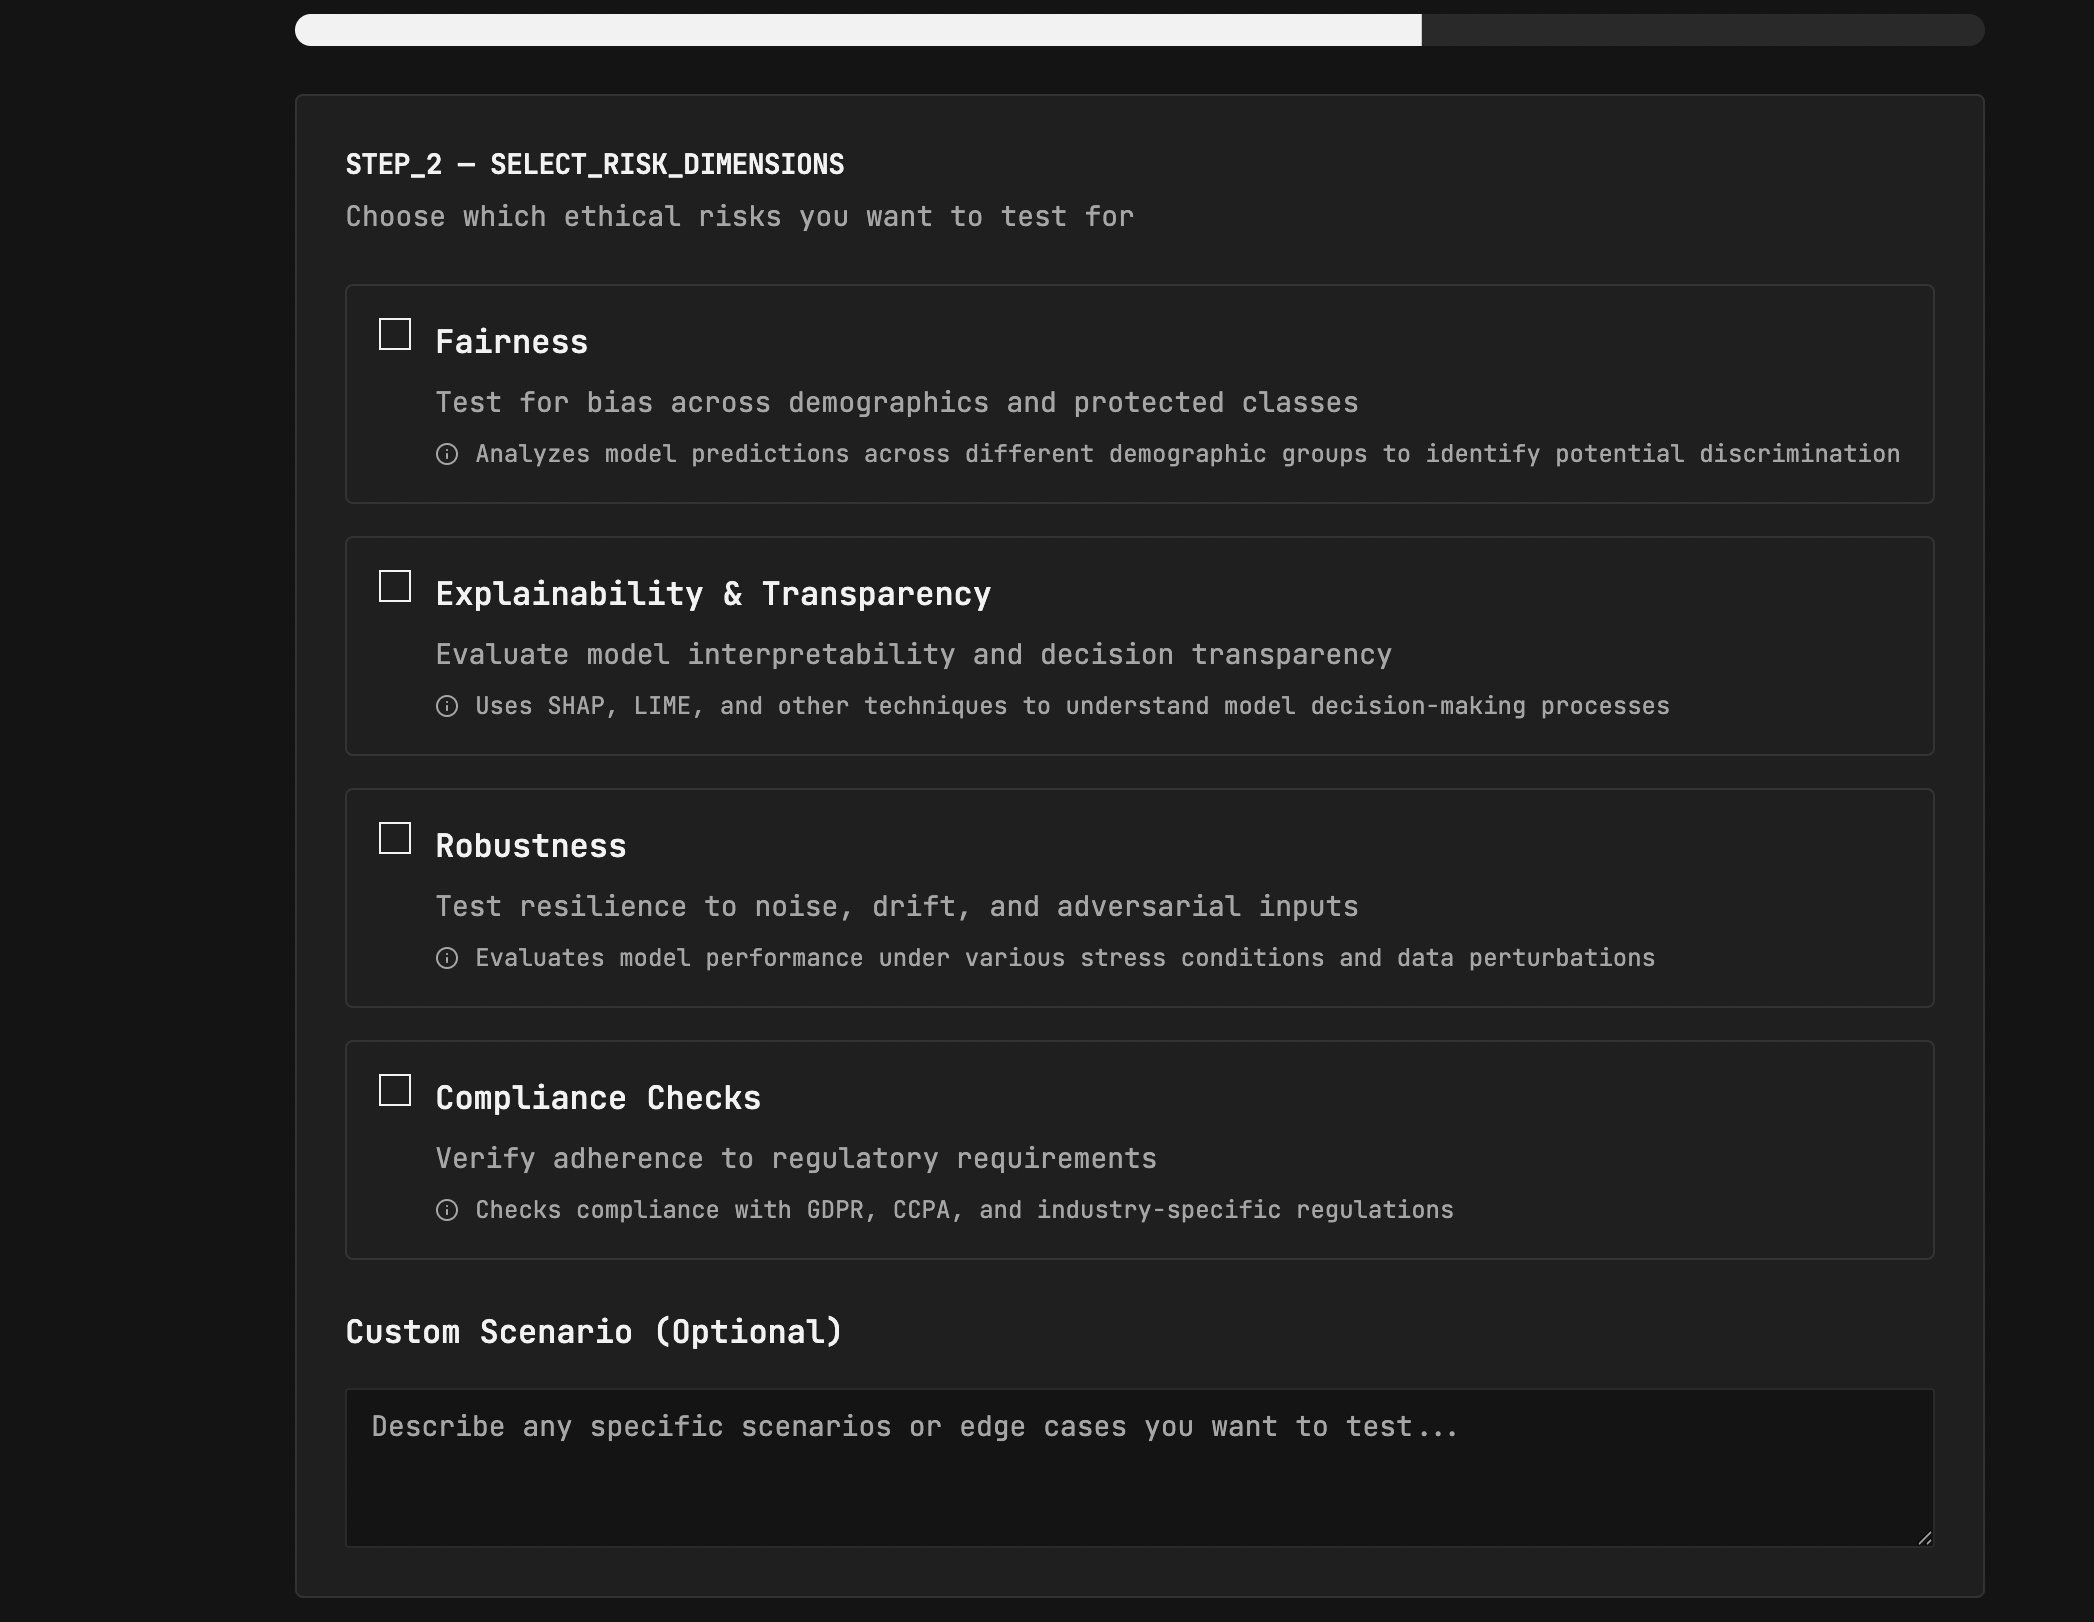The image size is (2094, 1622).
Task: Click the textarea resize grip icon
Action: tap(1924, 1538)
